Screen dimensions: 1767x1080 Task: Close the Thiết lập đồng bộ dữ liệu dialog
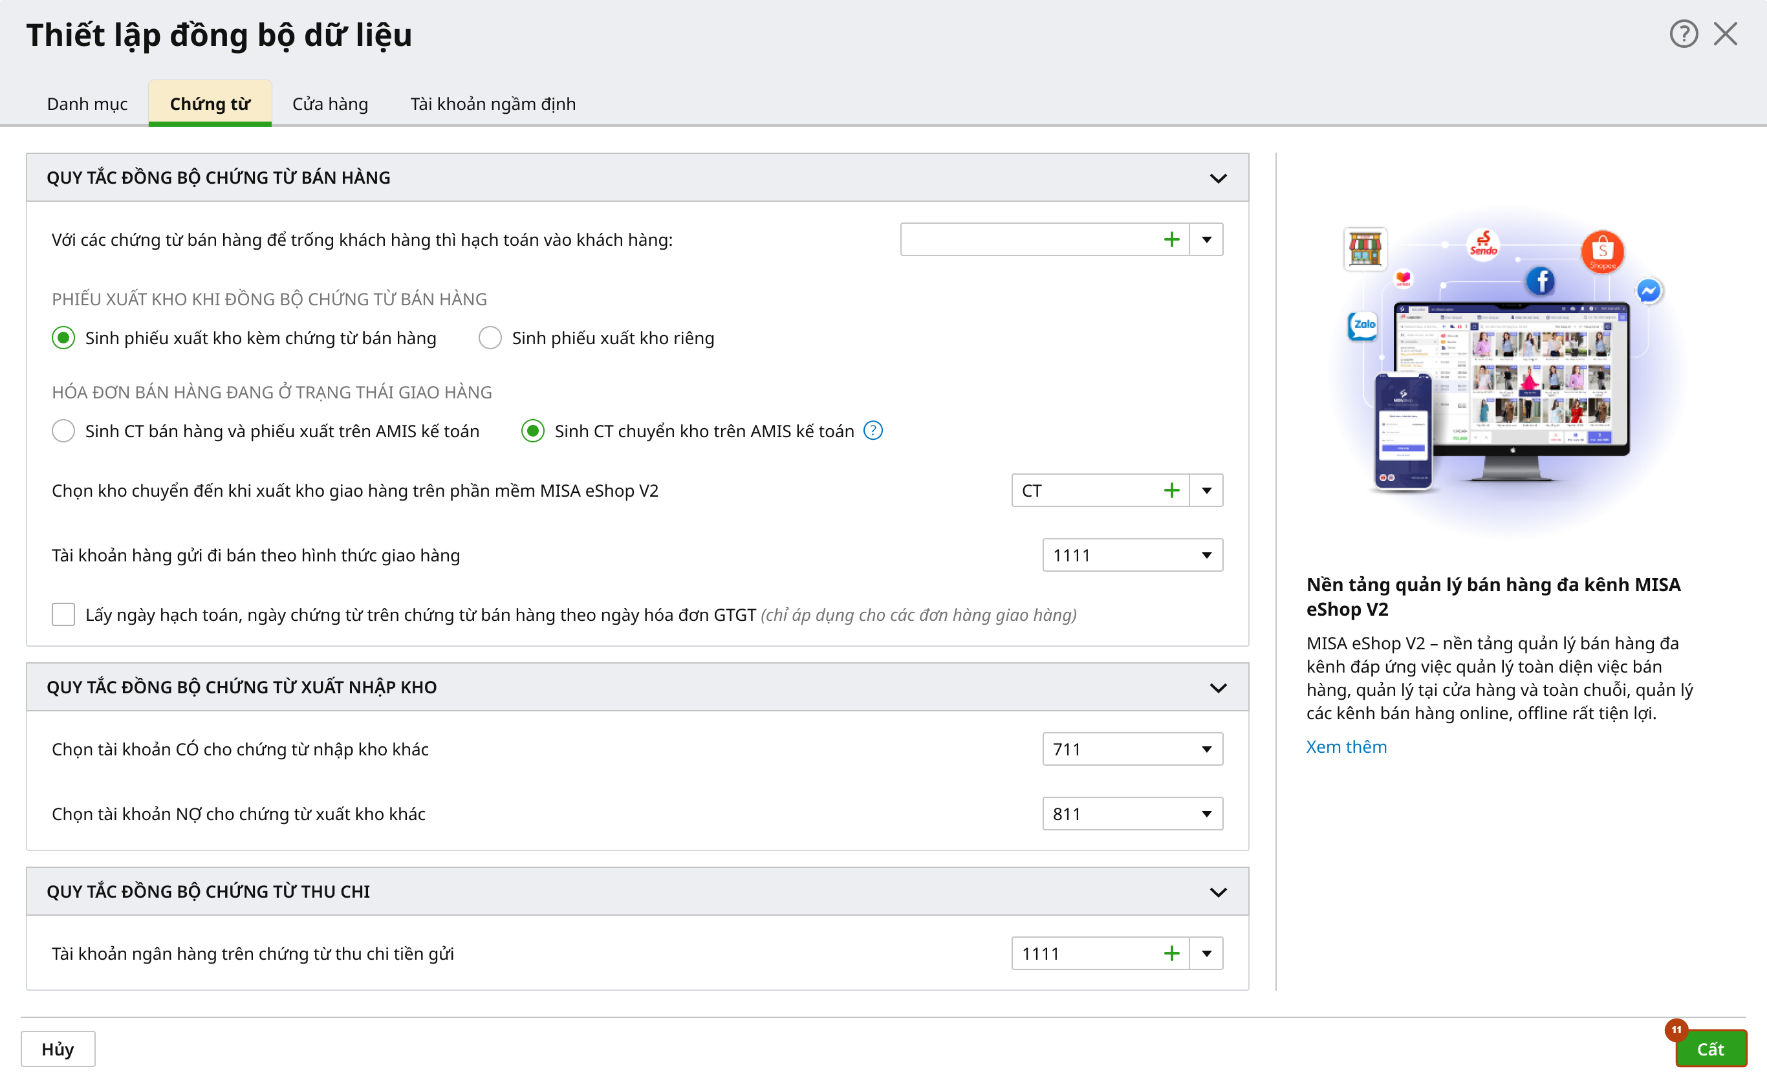coord(1726,34)
